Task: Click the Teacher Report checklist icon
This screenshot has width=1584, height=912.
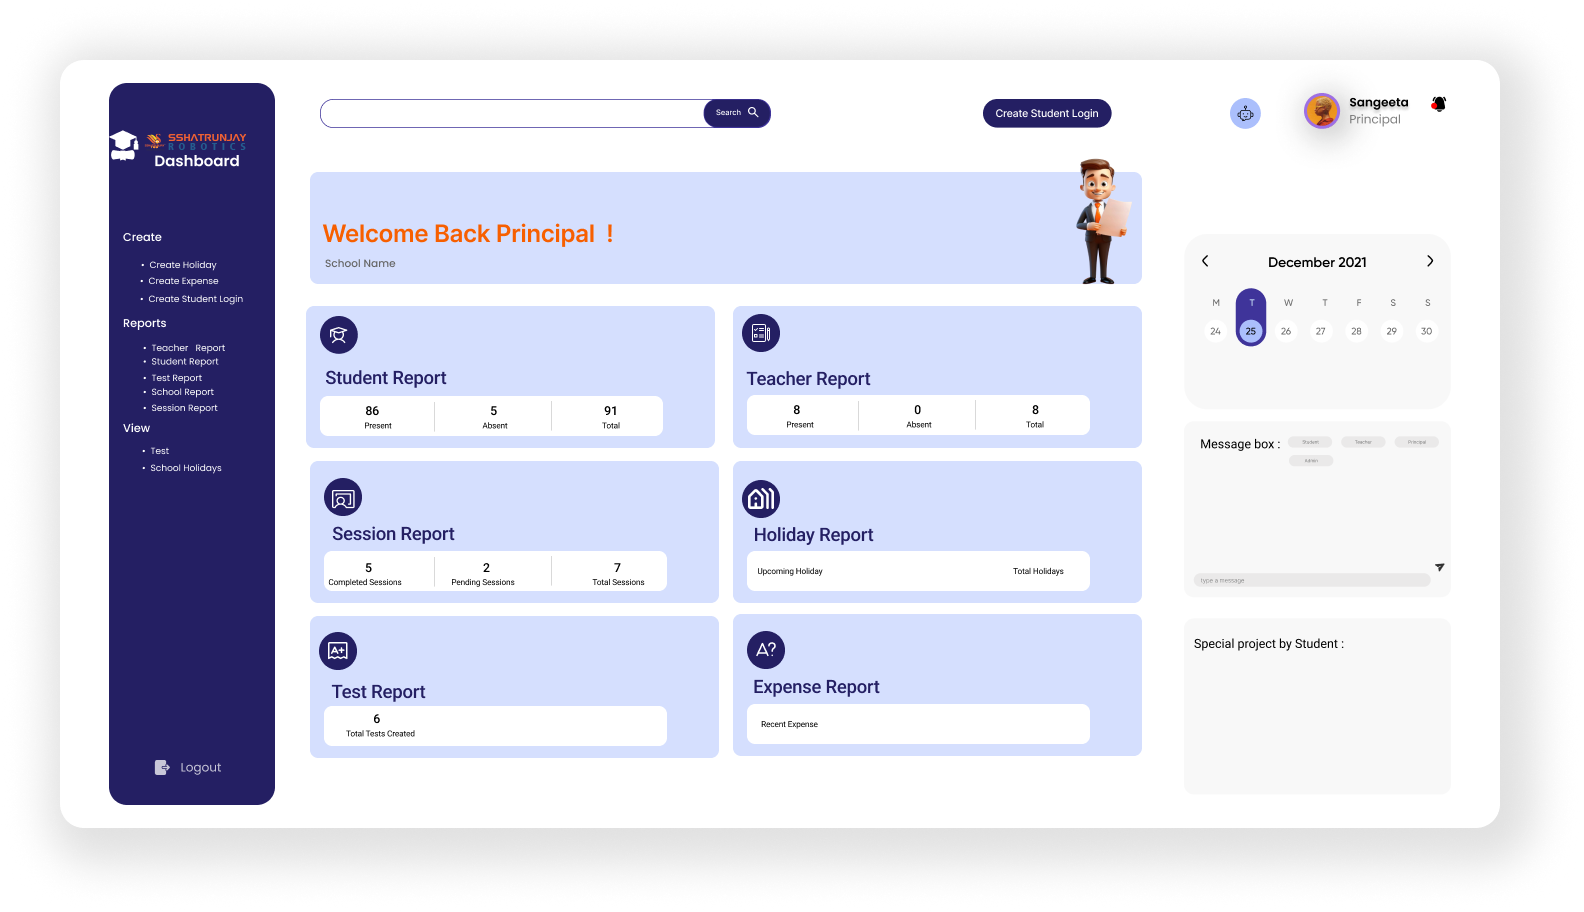Action: point(761,333)
